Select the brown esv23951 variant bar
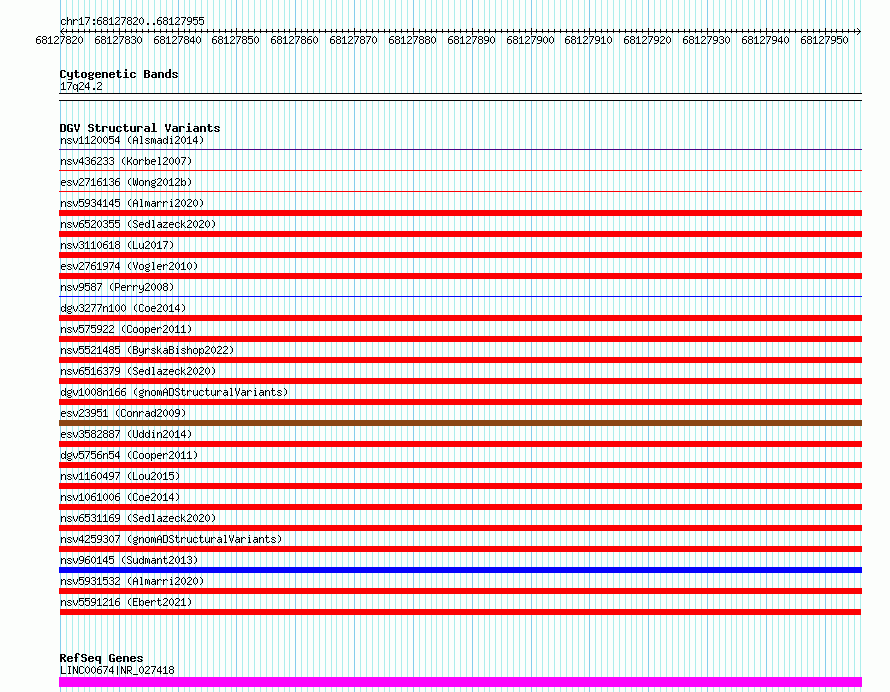Screen dimensions: 890x692 [460, 423]
